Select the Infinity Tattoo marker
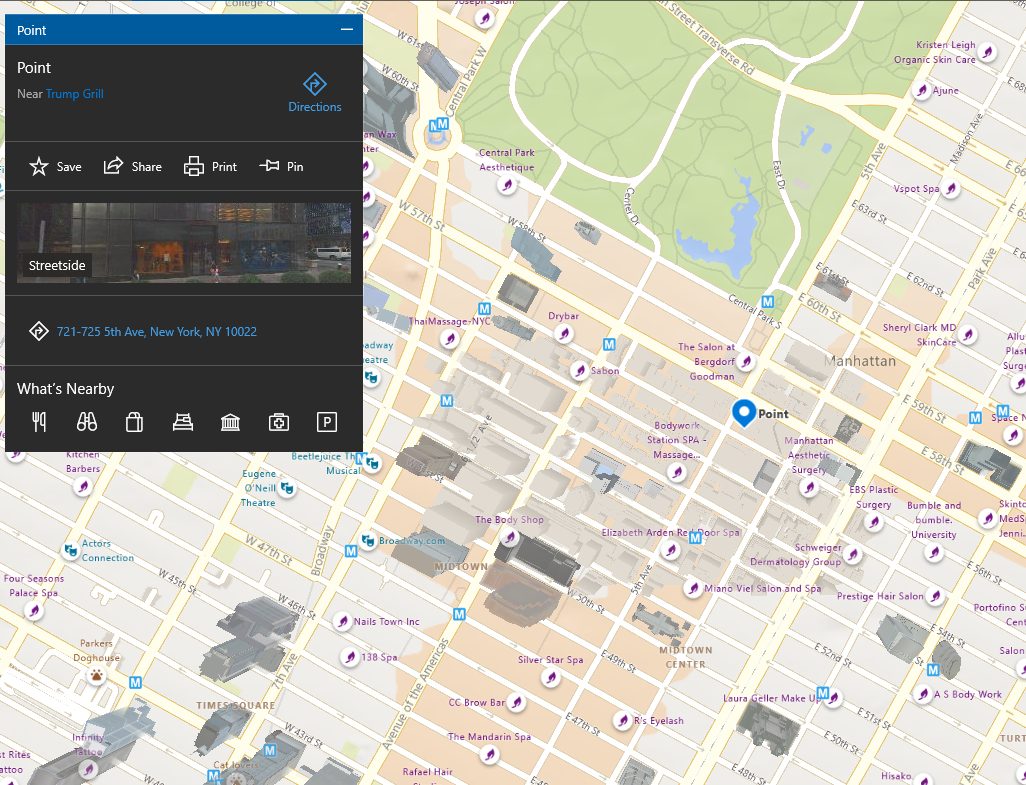This screenshot has width=1026, height=785. [x=88, y=769]
